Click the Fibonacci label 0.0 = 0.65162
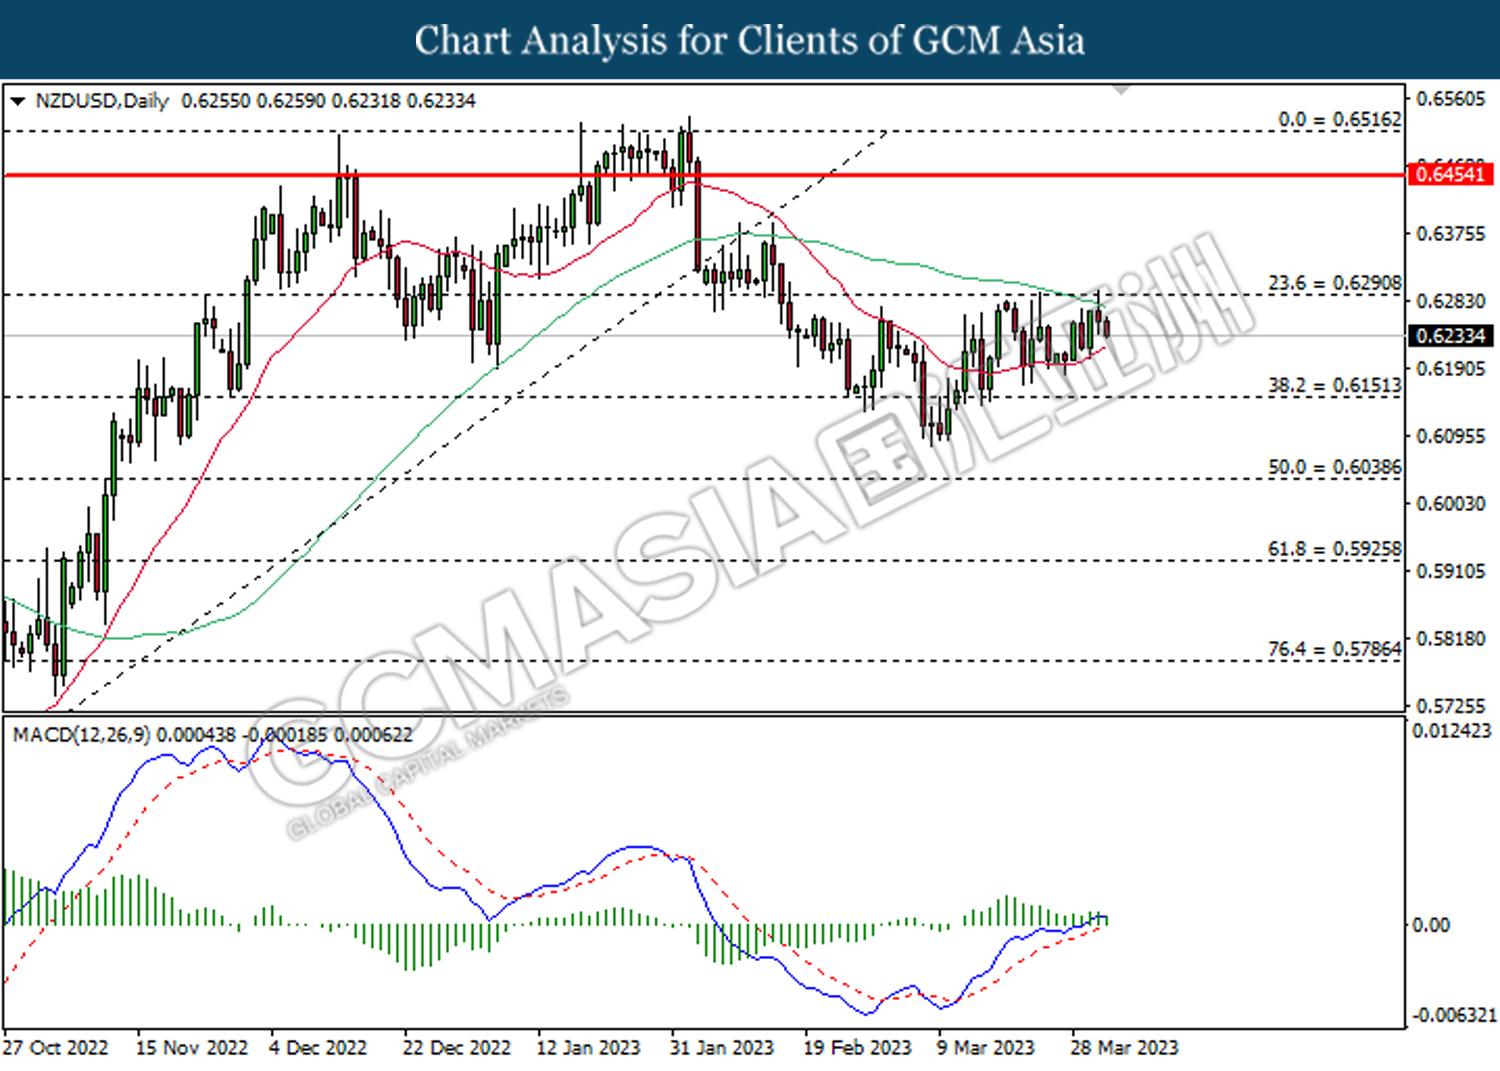Viewport: 1500px width, 1071px height. coord(1340,119)
